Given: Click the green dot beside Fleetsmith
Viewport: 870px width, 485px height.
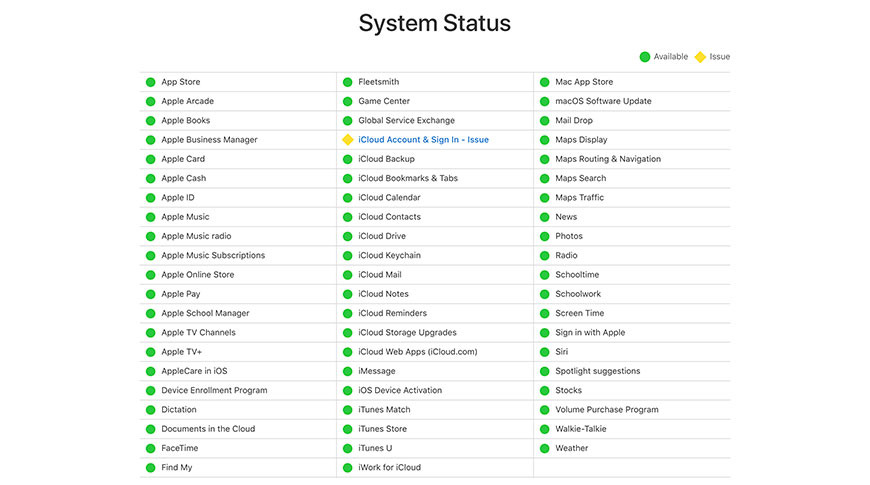Looking at the screenshot, I should point(347,82).
